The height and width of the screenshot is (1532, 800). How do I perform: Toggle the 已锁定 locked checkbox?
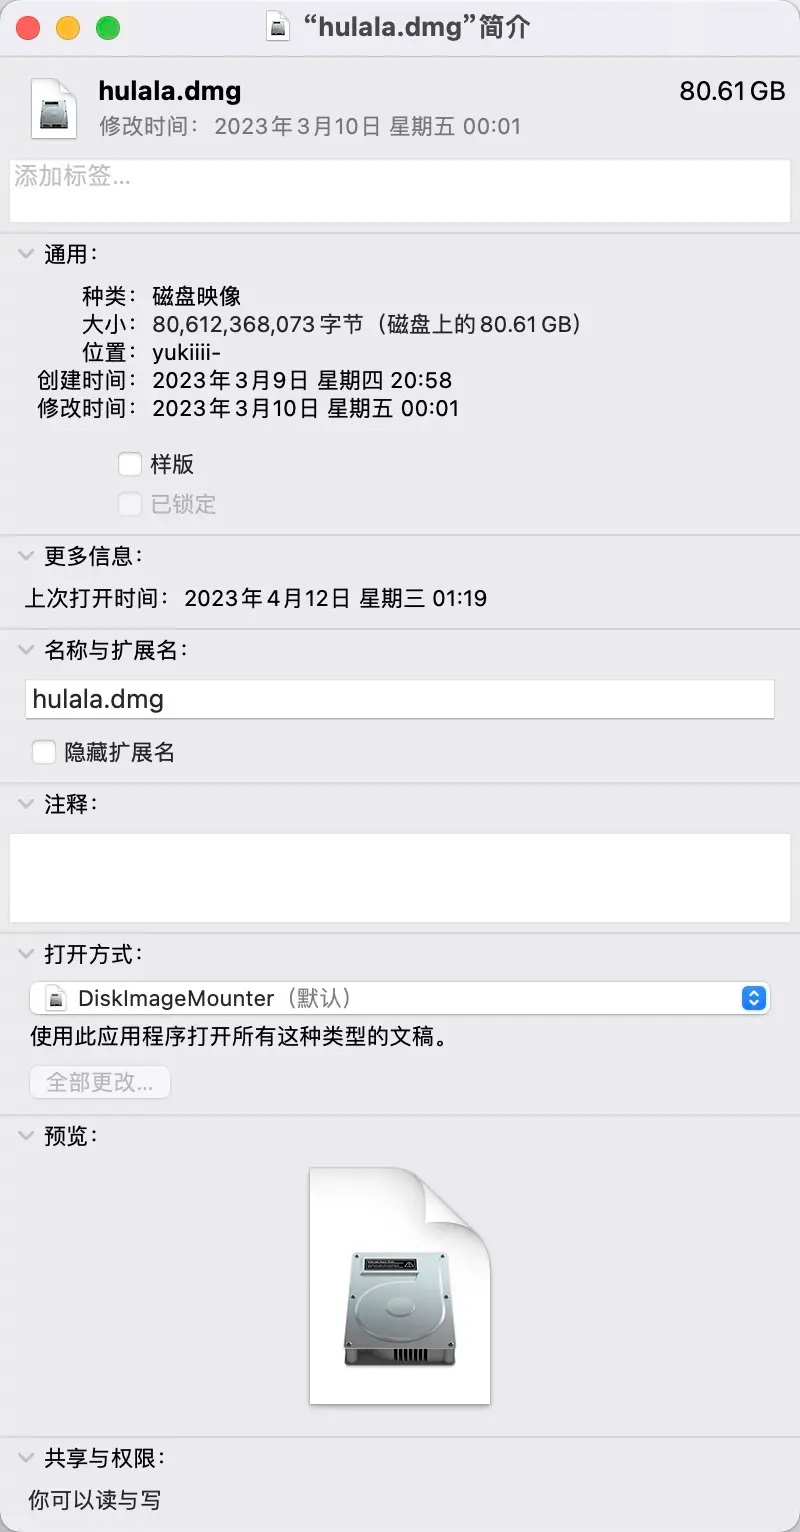(130, 504)
